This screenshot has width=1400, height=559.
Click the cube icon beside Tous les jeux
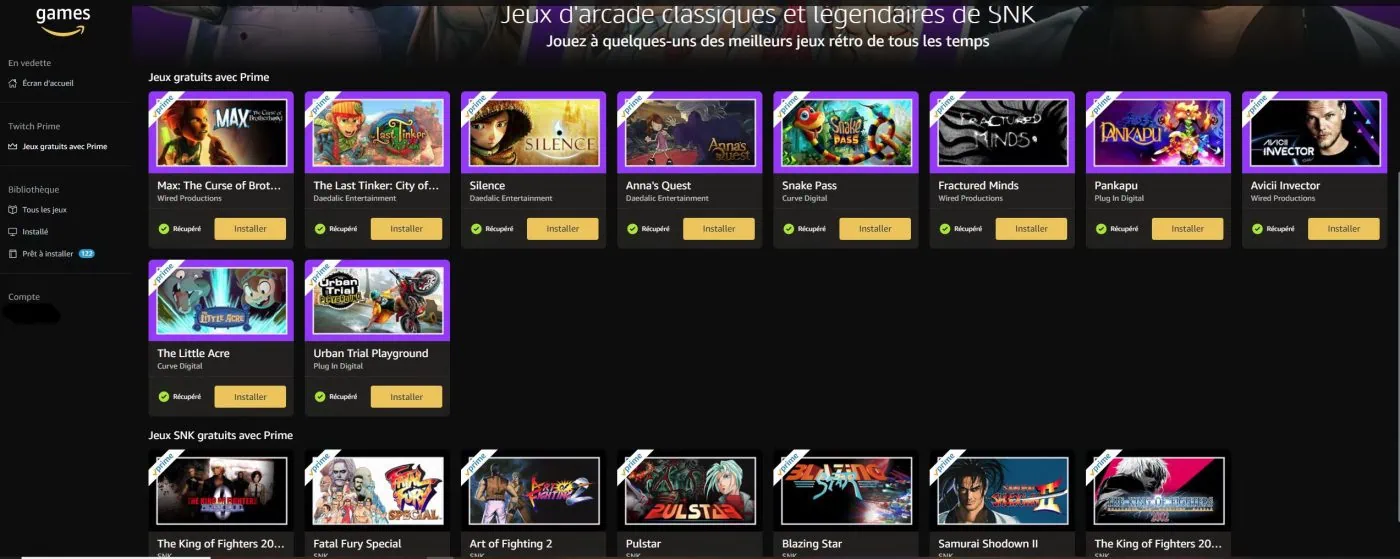click(x=12, y=210)
